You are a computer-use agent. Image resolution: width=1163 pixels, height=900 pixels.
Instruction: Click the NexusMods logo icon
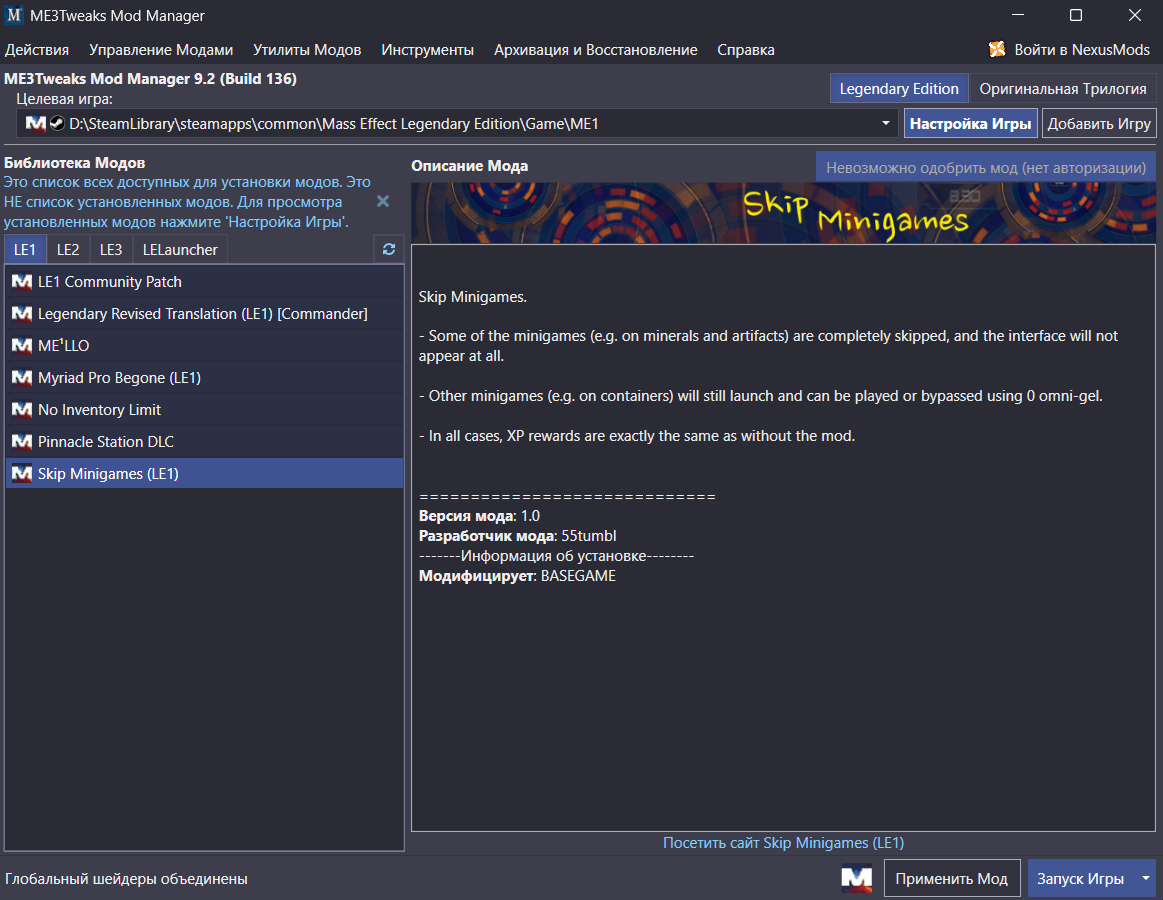pos(998,49)
